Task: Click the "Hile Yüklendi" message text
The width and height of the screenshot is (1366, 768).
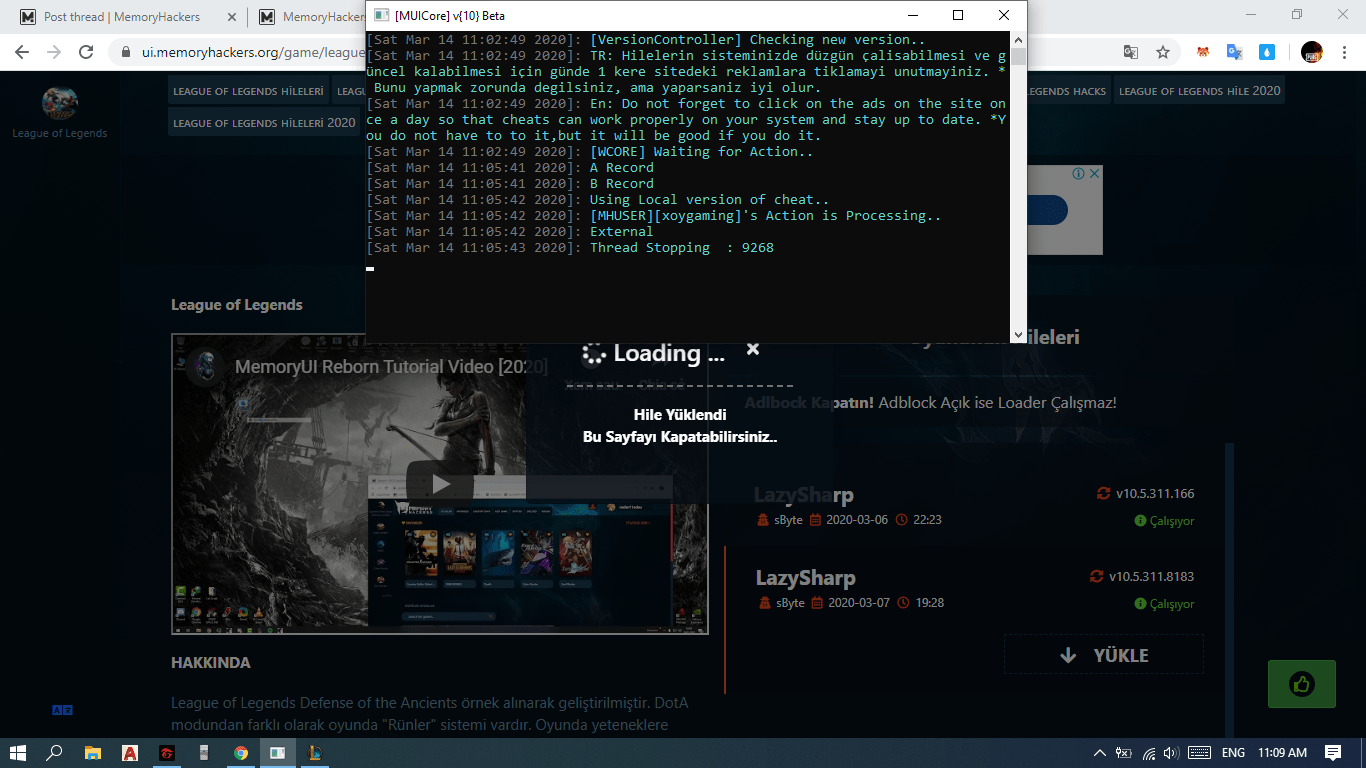Action: 680,415
